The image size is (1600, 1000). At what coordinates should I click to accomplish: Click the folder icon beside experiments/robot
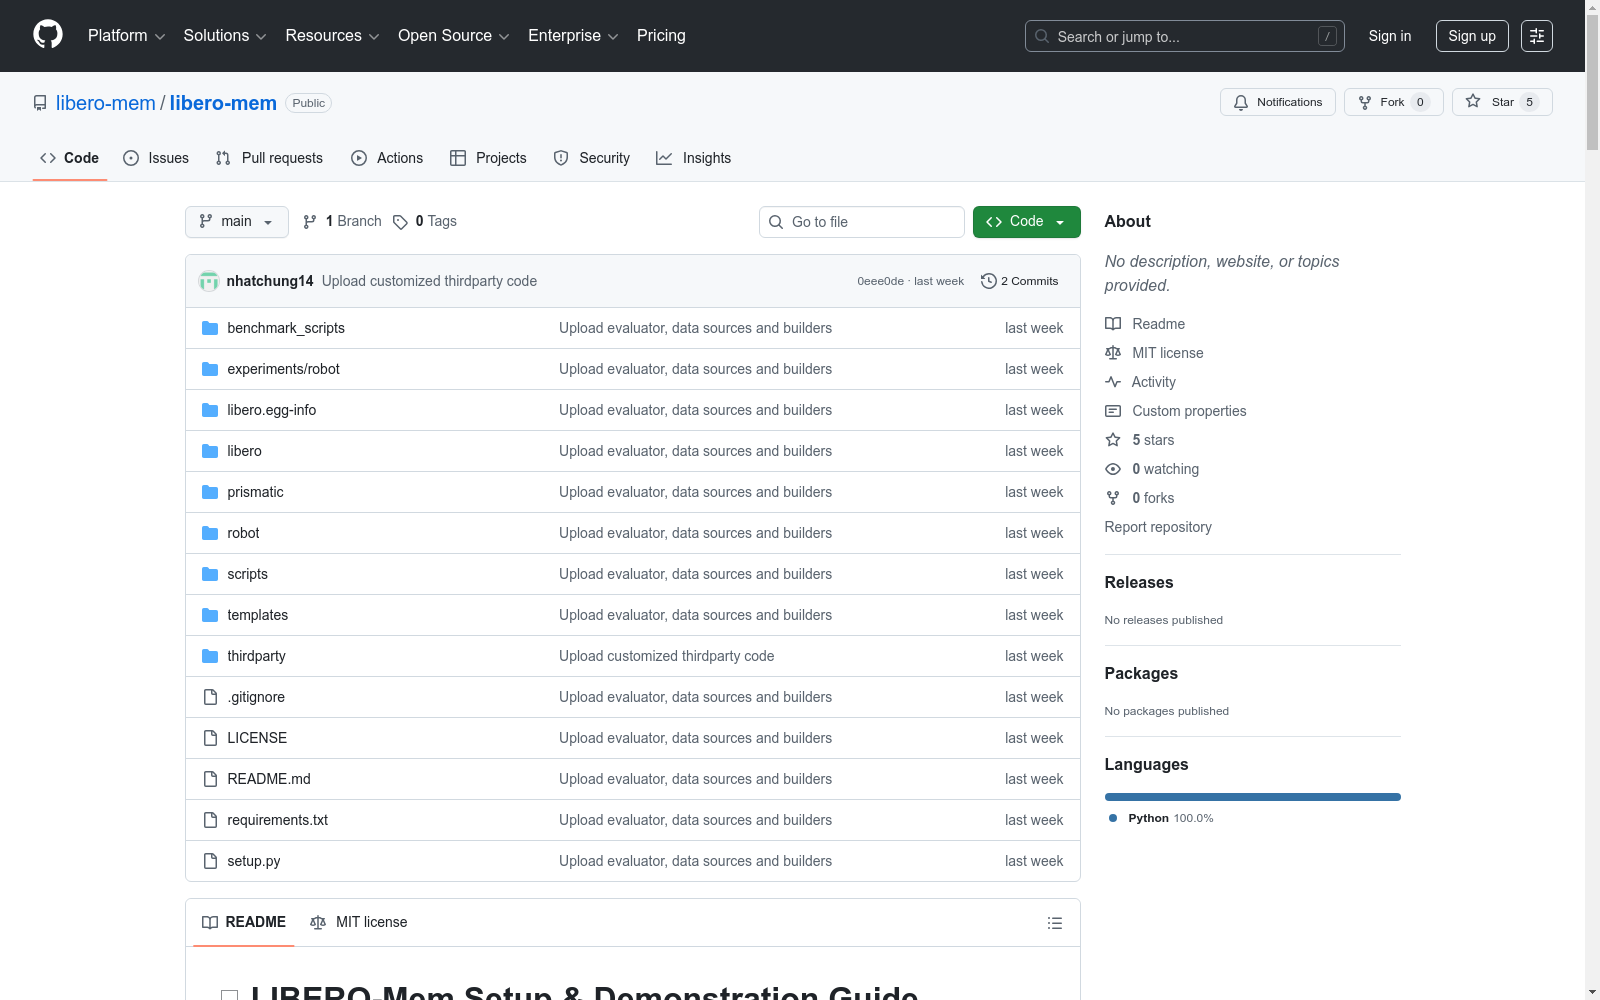pyautogui.click(x=210, y=369)
